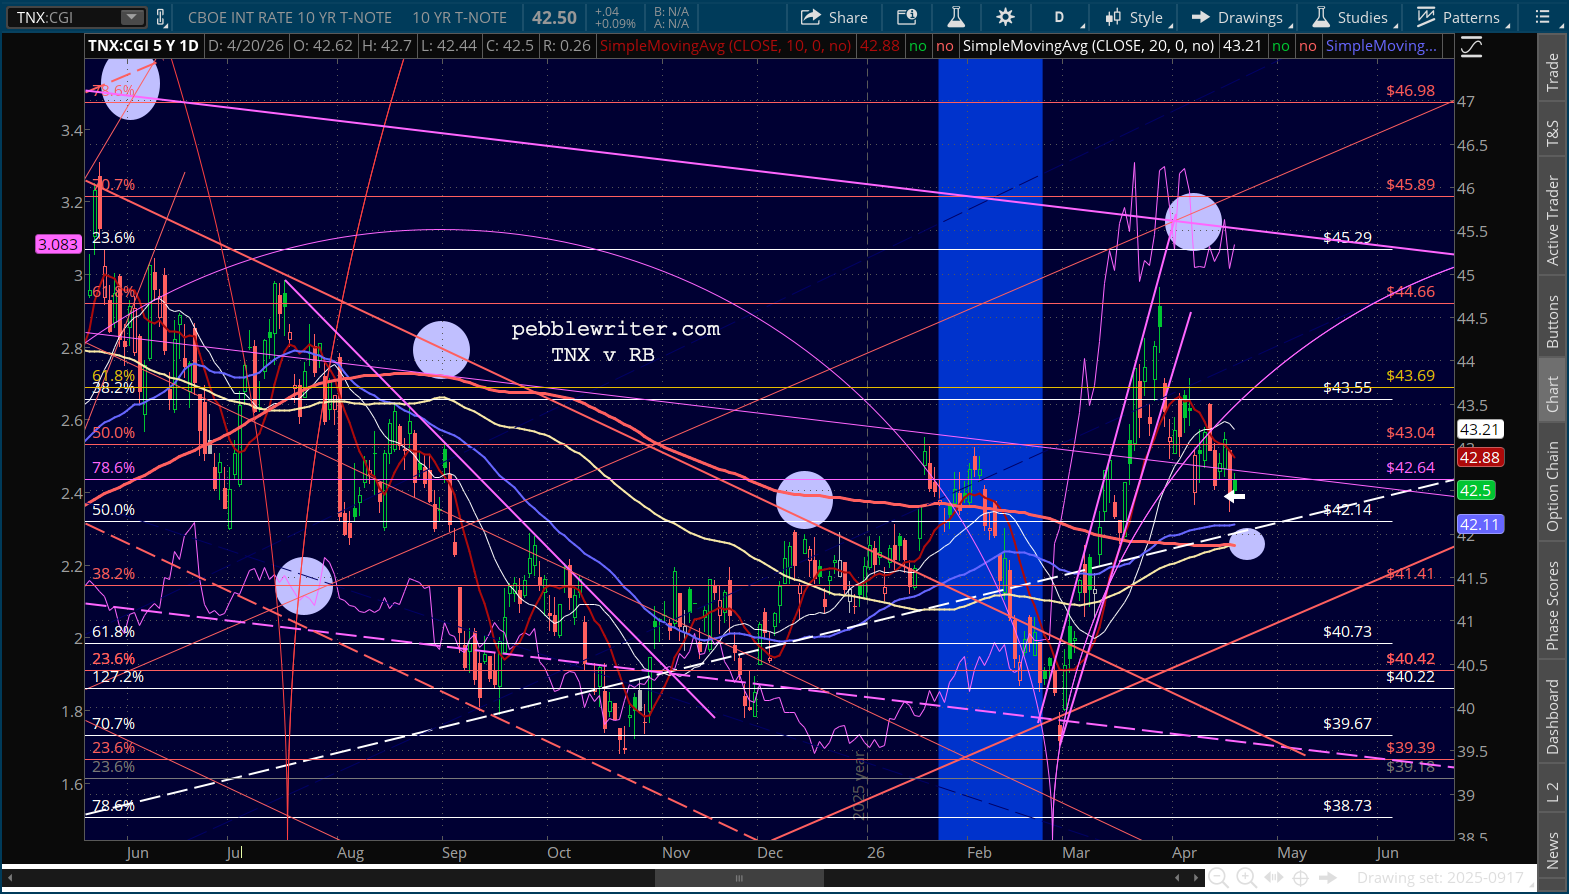The image size is (1569, 894).
Task: Click the SimpleMovingAvg (CLOSE, 20, 0, no) study label
Action: (1088, 46)
